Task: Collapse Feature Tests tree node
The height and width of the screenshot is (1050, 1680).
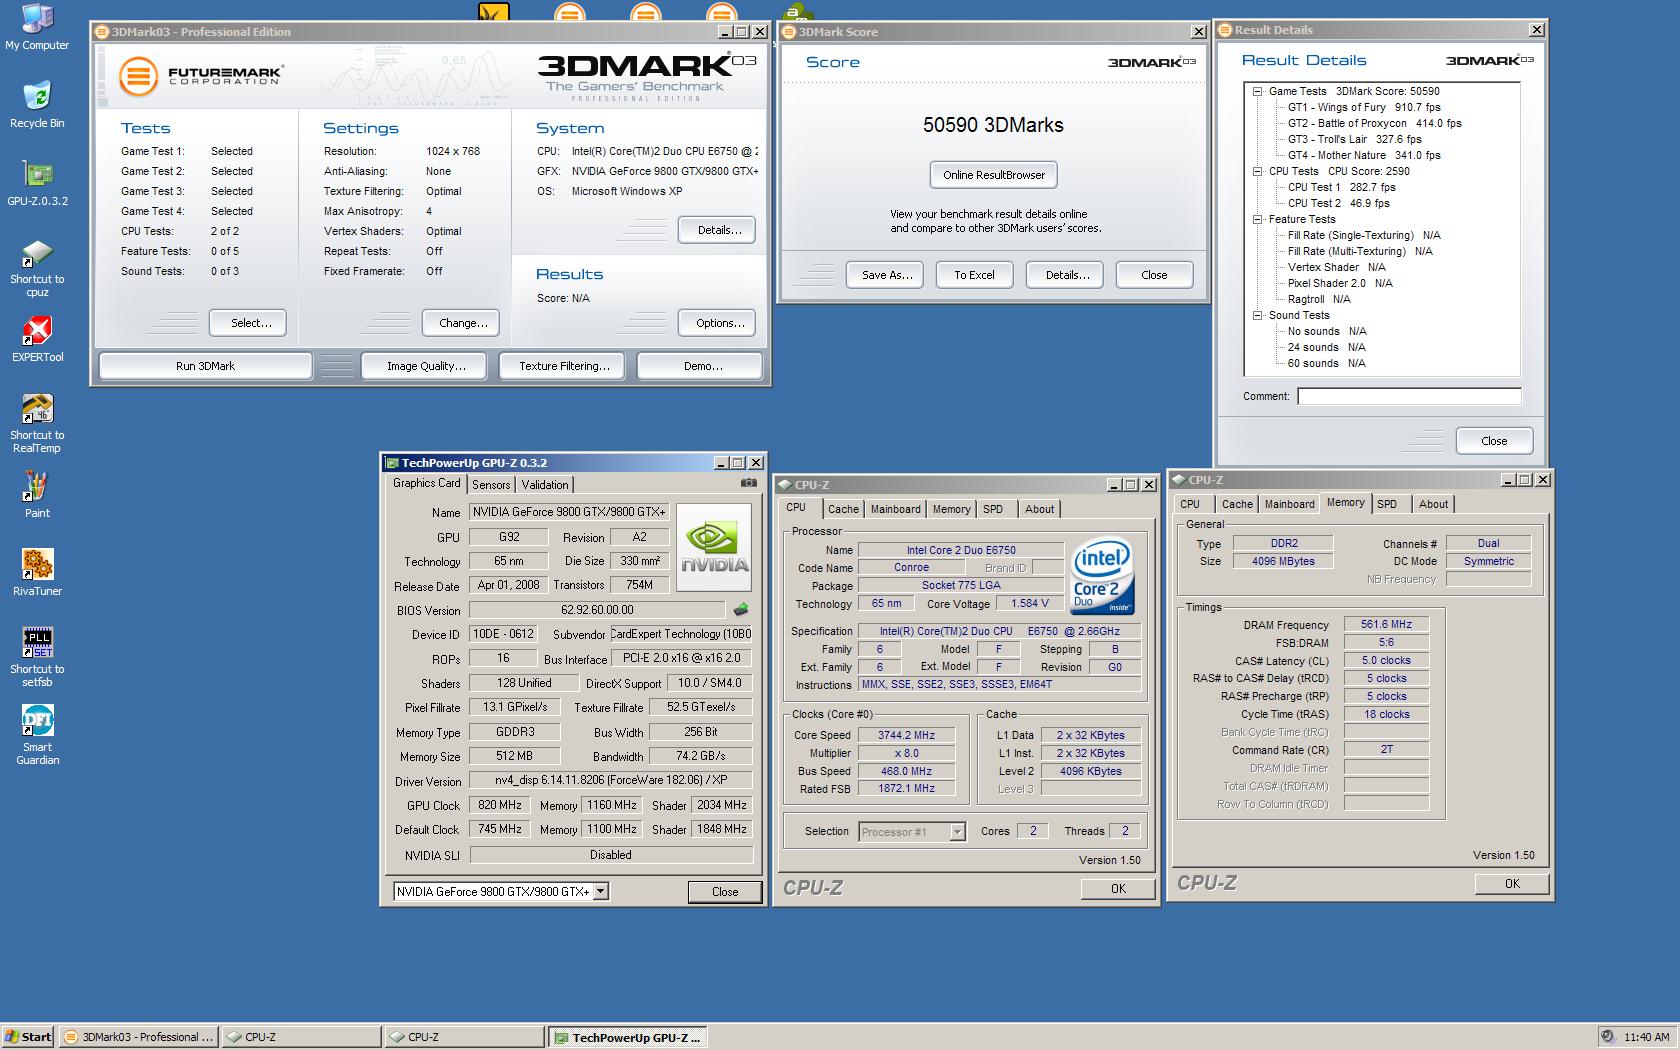Action: (x=1258, y=219)
